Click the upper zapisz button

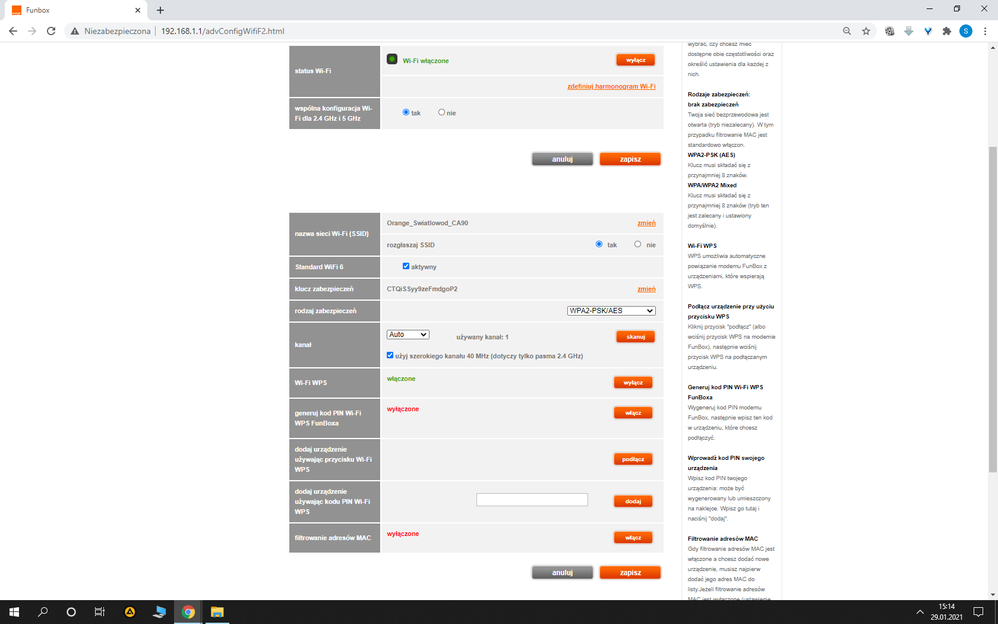pos(630,159)
